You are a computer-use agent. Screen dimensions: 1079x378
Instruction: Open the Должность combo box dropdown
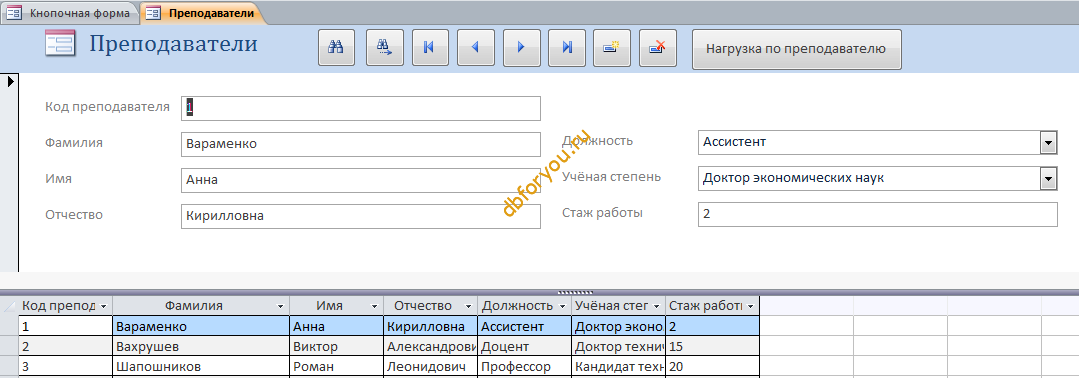1048,143
